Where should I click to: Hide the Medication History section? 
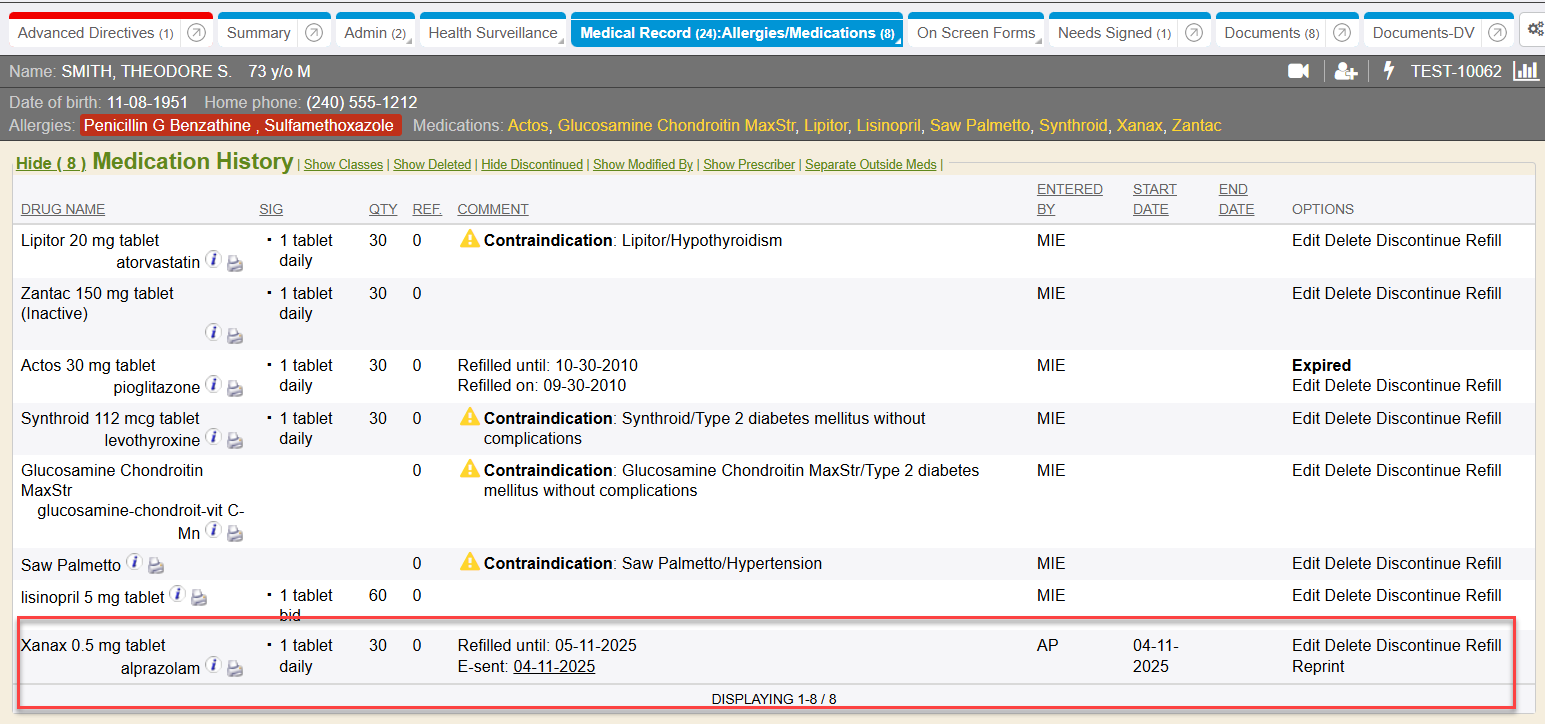(50, 163)
